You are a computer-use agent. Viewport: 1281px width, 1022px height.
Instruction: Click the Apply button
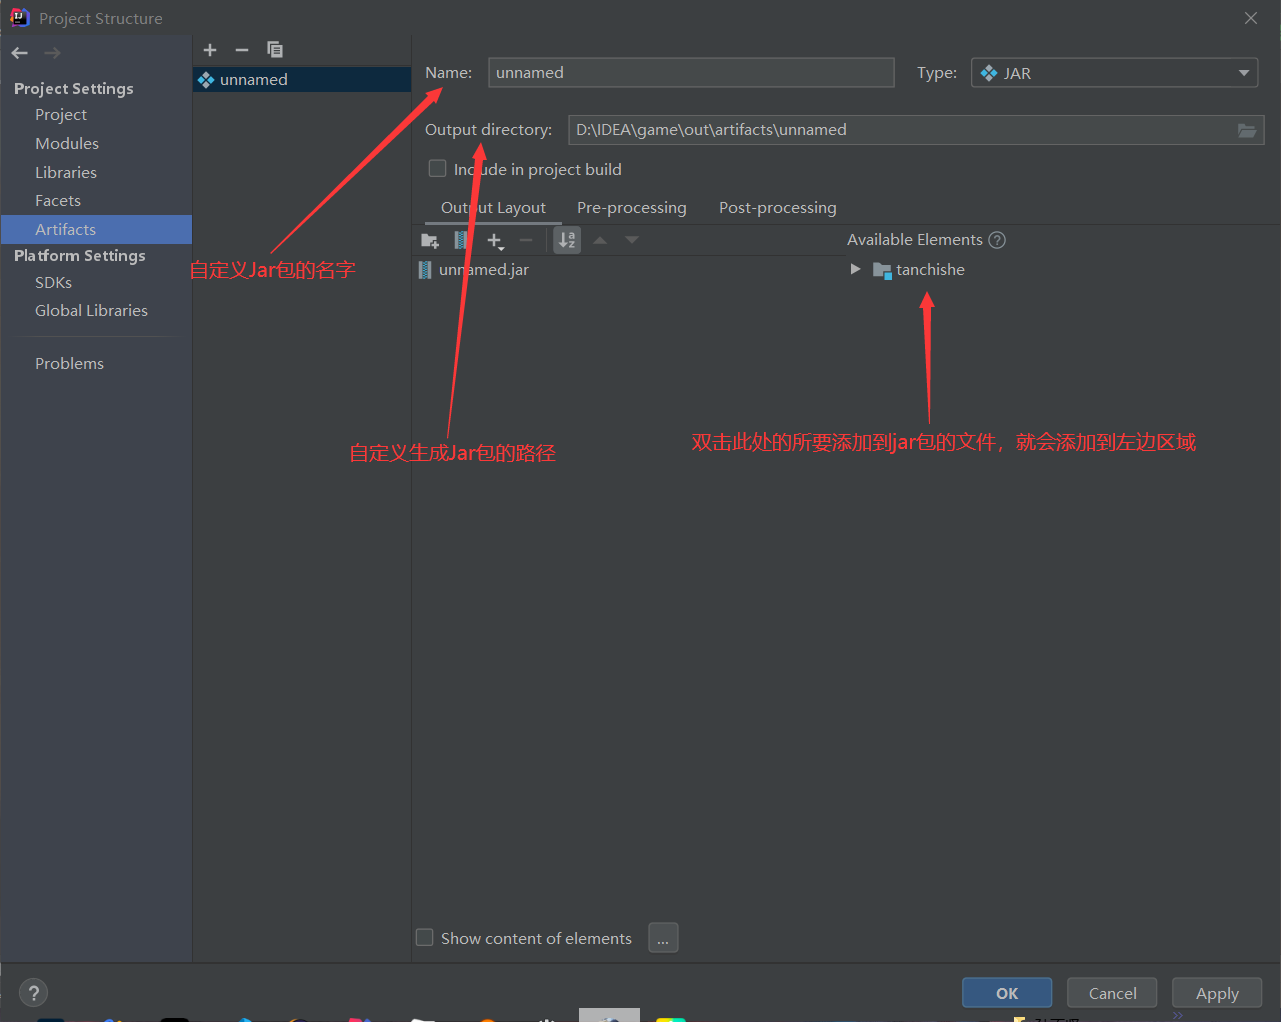tap(1217, 993)
